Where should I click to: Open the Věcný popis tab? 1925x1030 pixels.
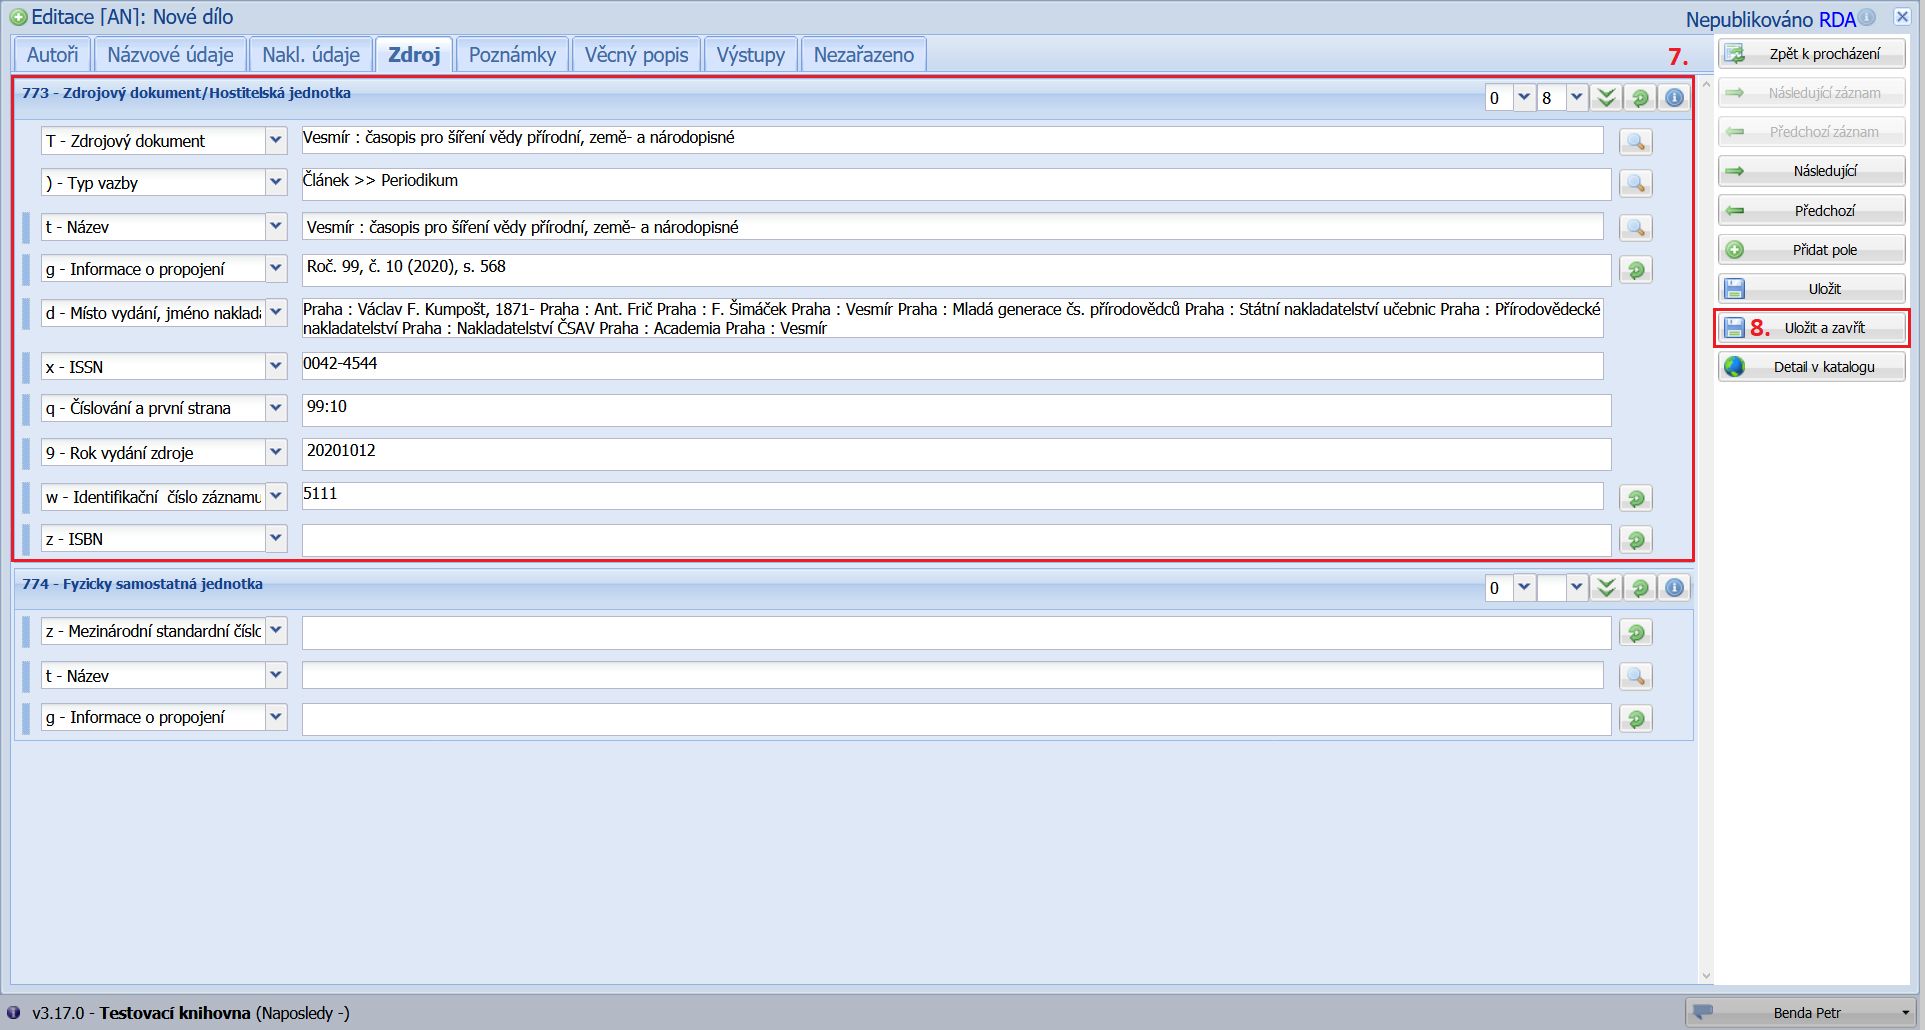[x=636, y=55]
